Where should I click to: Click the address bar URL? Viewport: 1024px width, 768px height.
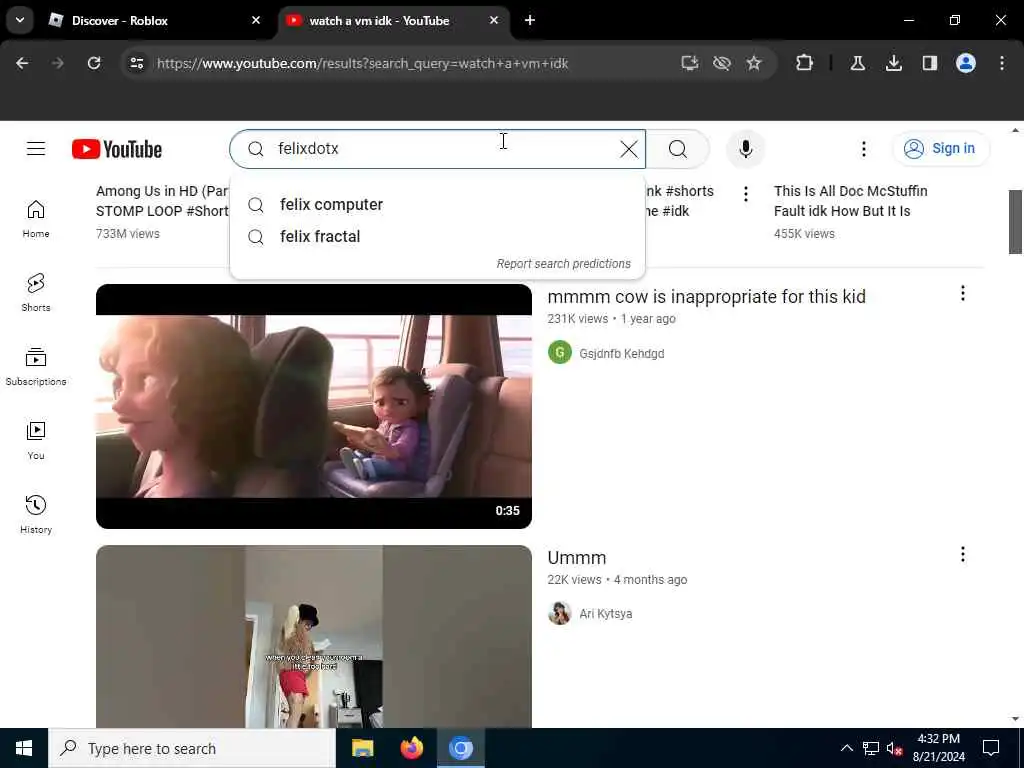coord(362,63)
